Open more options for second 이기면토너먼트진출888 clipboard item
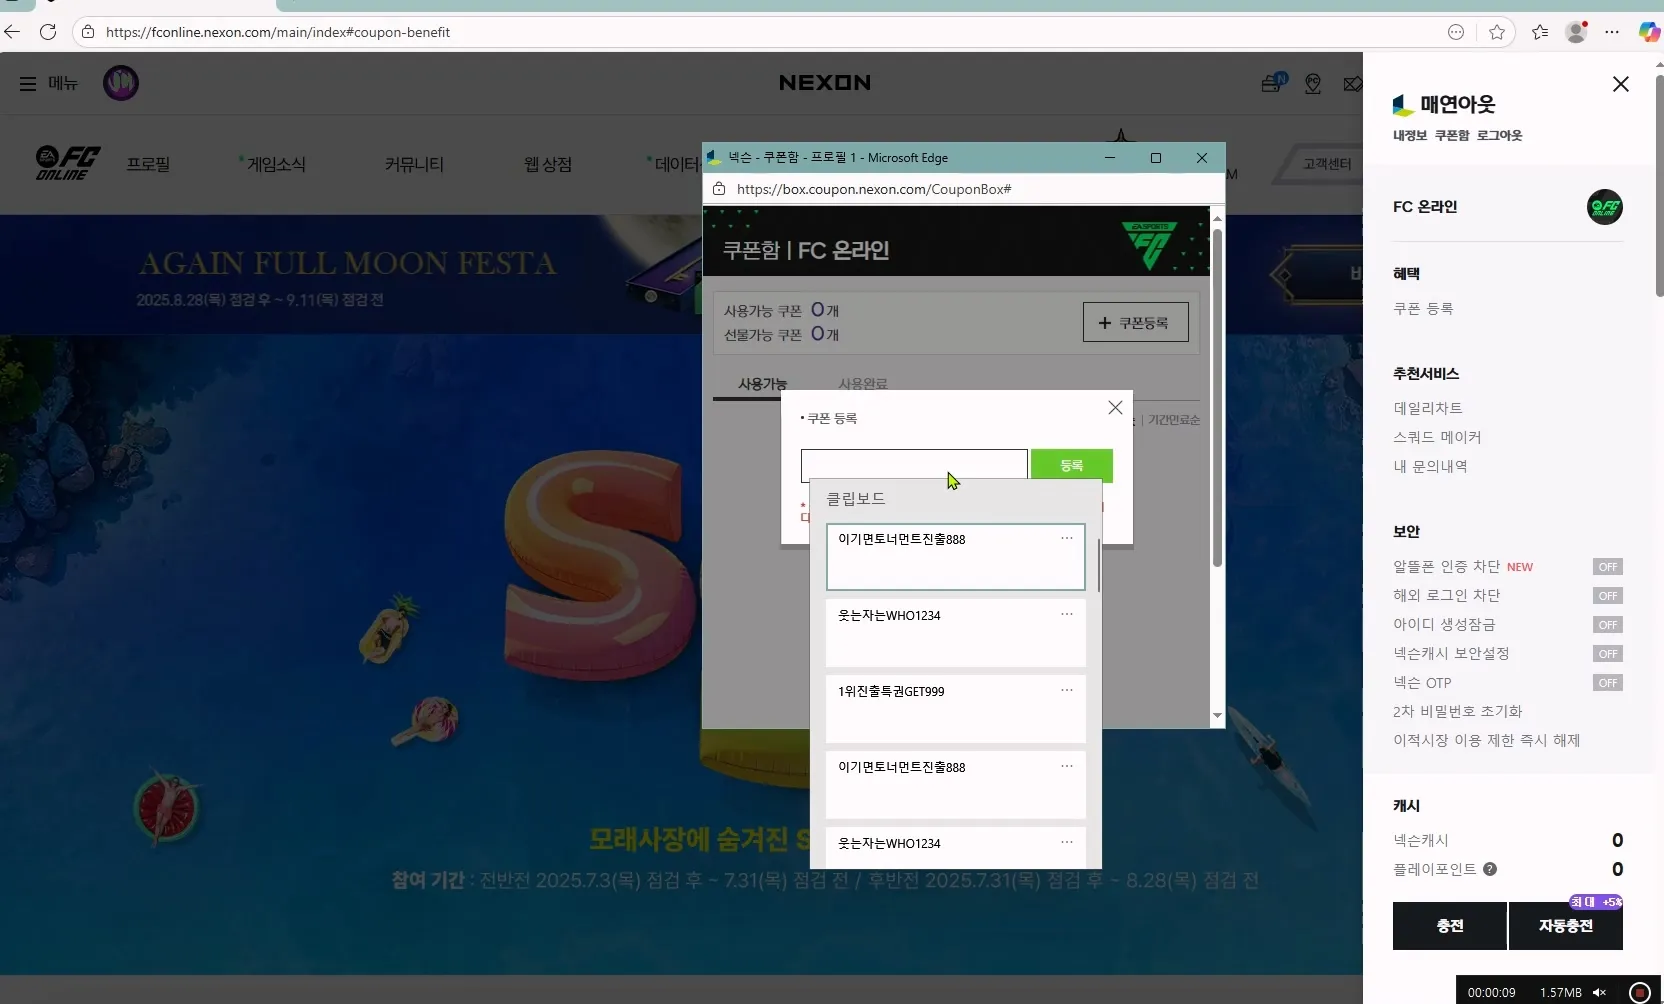 pyautogui.click(x=1067, y=766)
